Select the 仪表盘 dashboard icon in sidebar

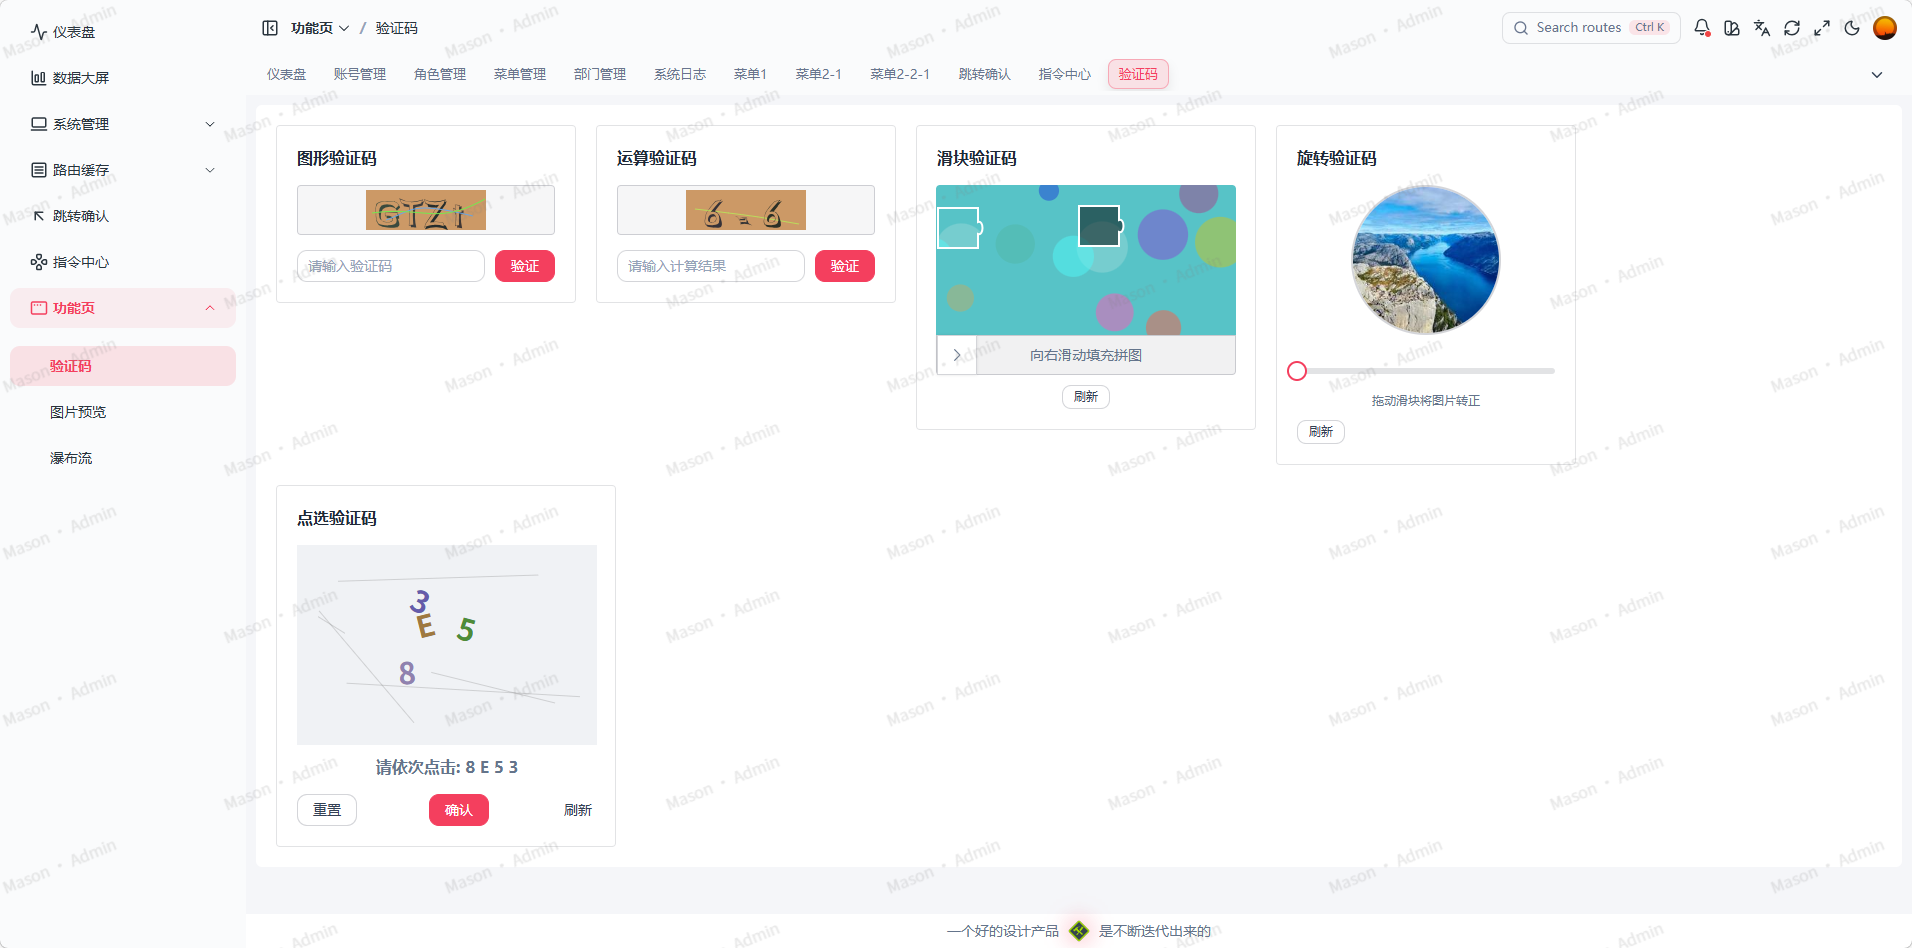point(38,31)
